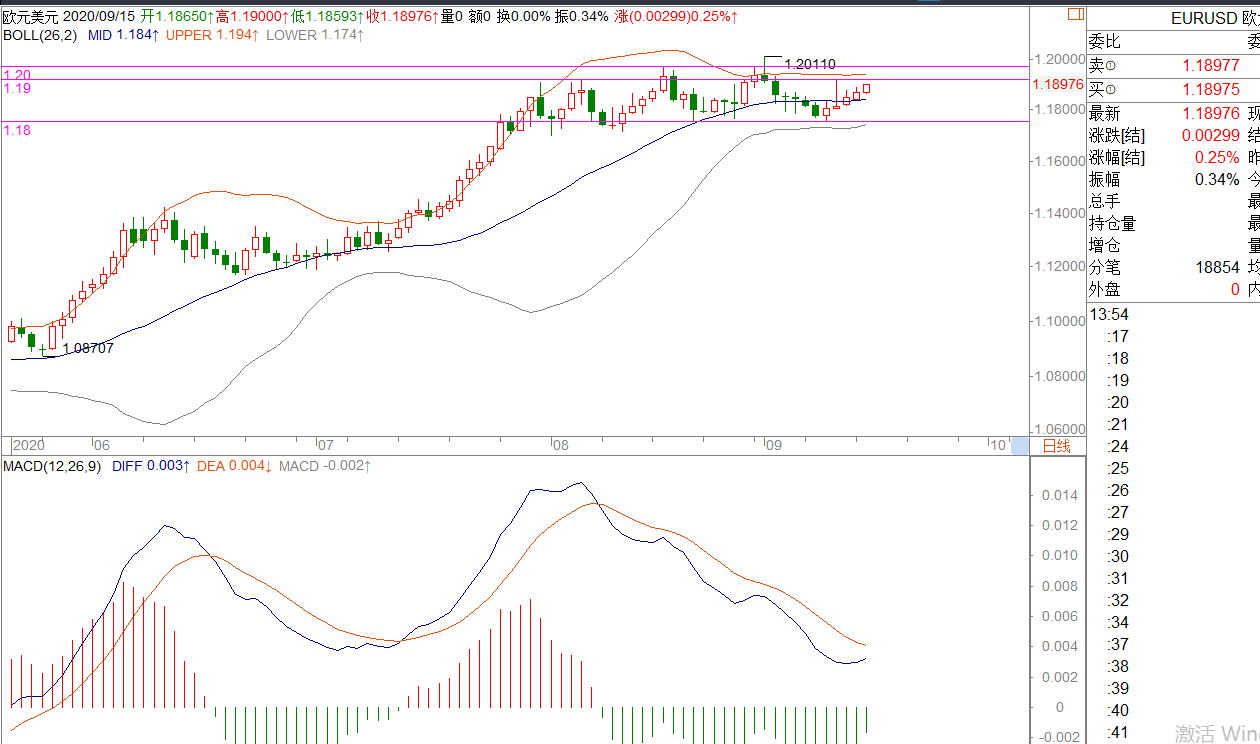
Task: Click the 外盘 value 0
Action: click(x=1235, y=290)
